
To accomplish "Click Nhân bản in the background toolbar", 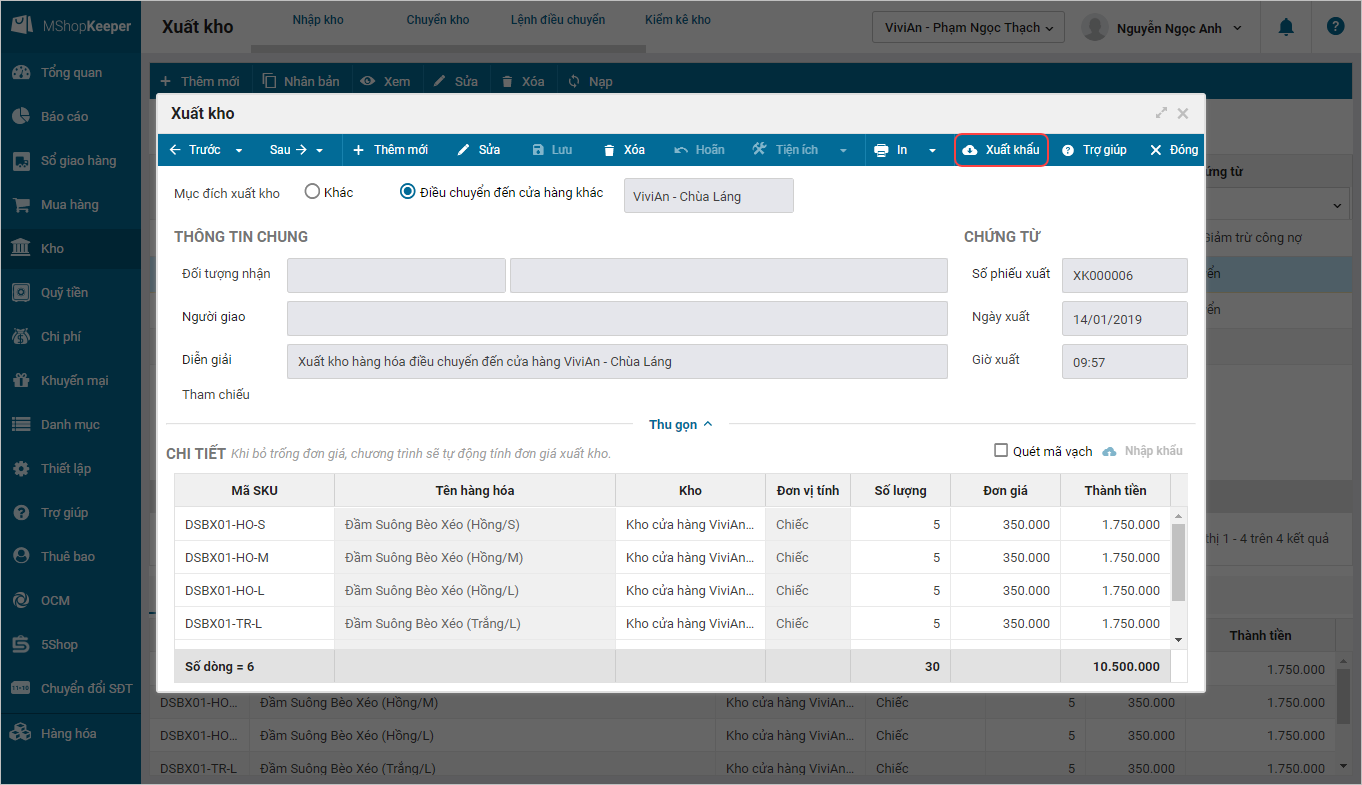I will 301,81.
